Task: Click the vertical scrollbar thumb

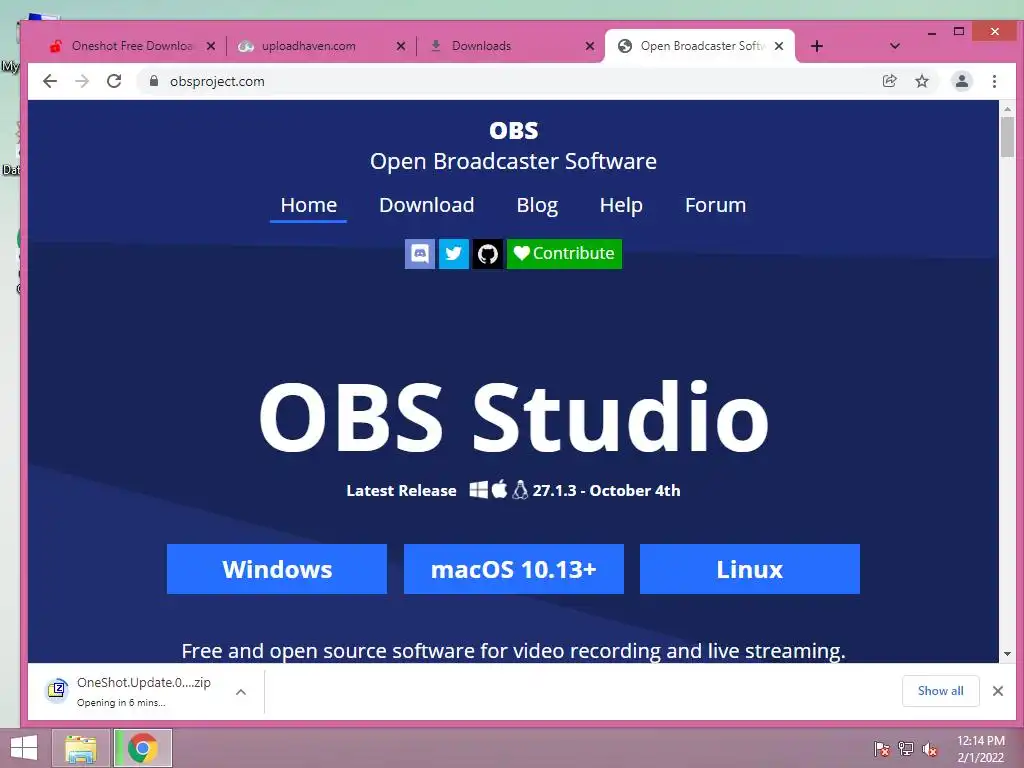Action: [1007, 137]
